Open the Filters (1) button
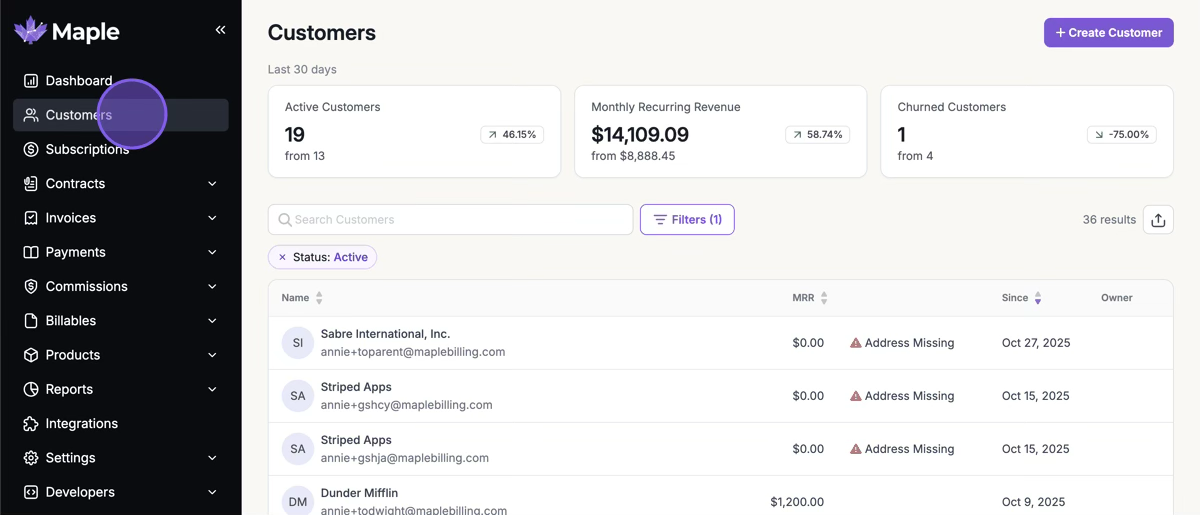 [687, 220]
